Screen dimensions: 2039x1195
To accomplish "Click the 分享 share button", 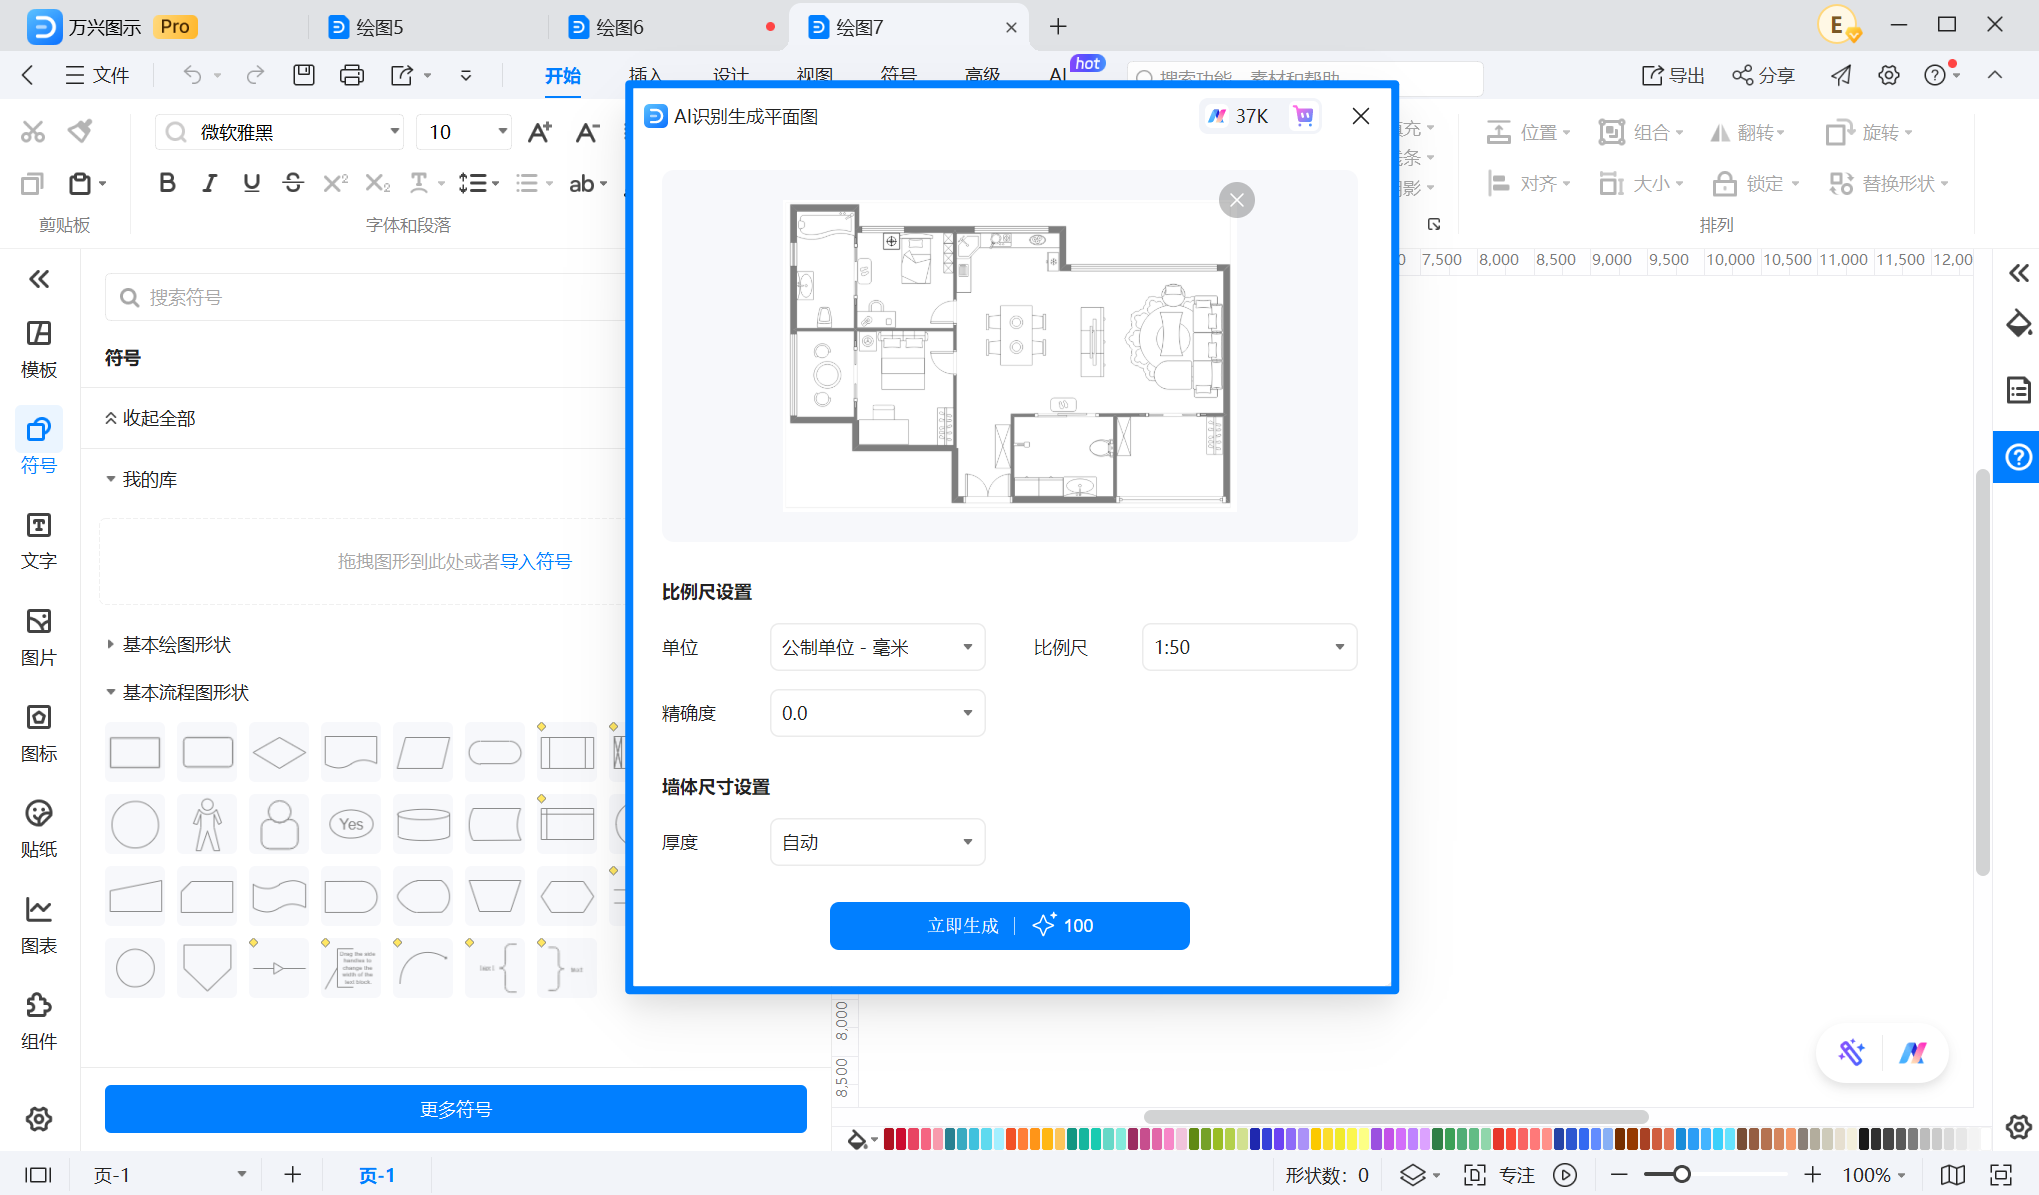I will click(1763, 75).
